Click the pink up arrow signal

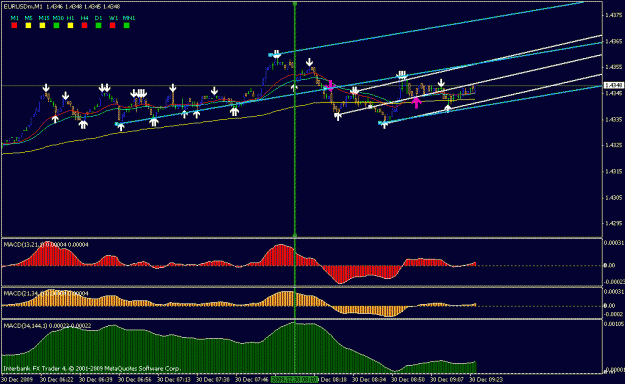[x=416, y=102]
